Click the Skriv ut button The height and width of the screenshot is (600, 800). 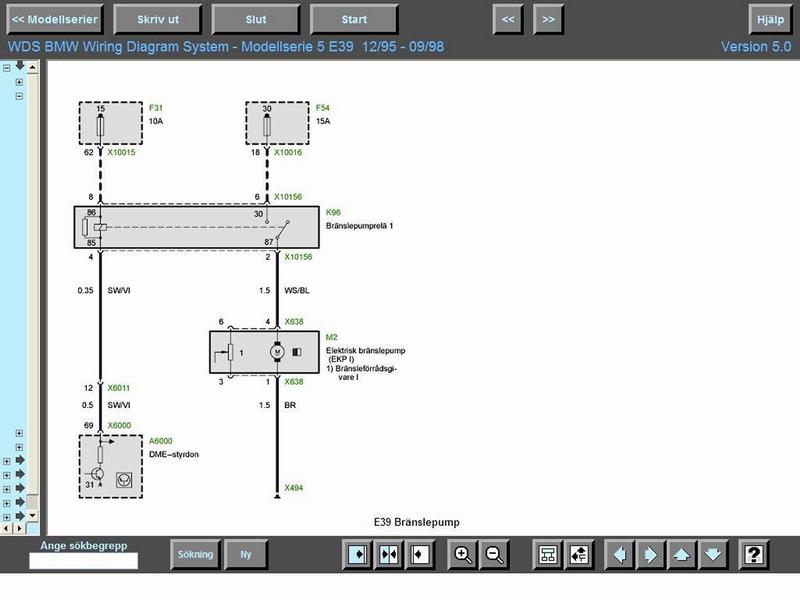point(157,19)
